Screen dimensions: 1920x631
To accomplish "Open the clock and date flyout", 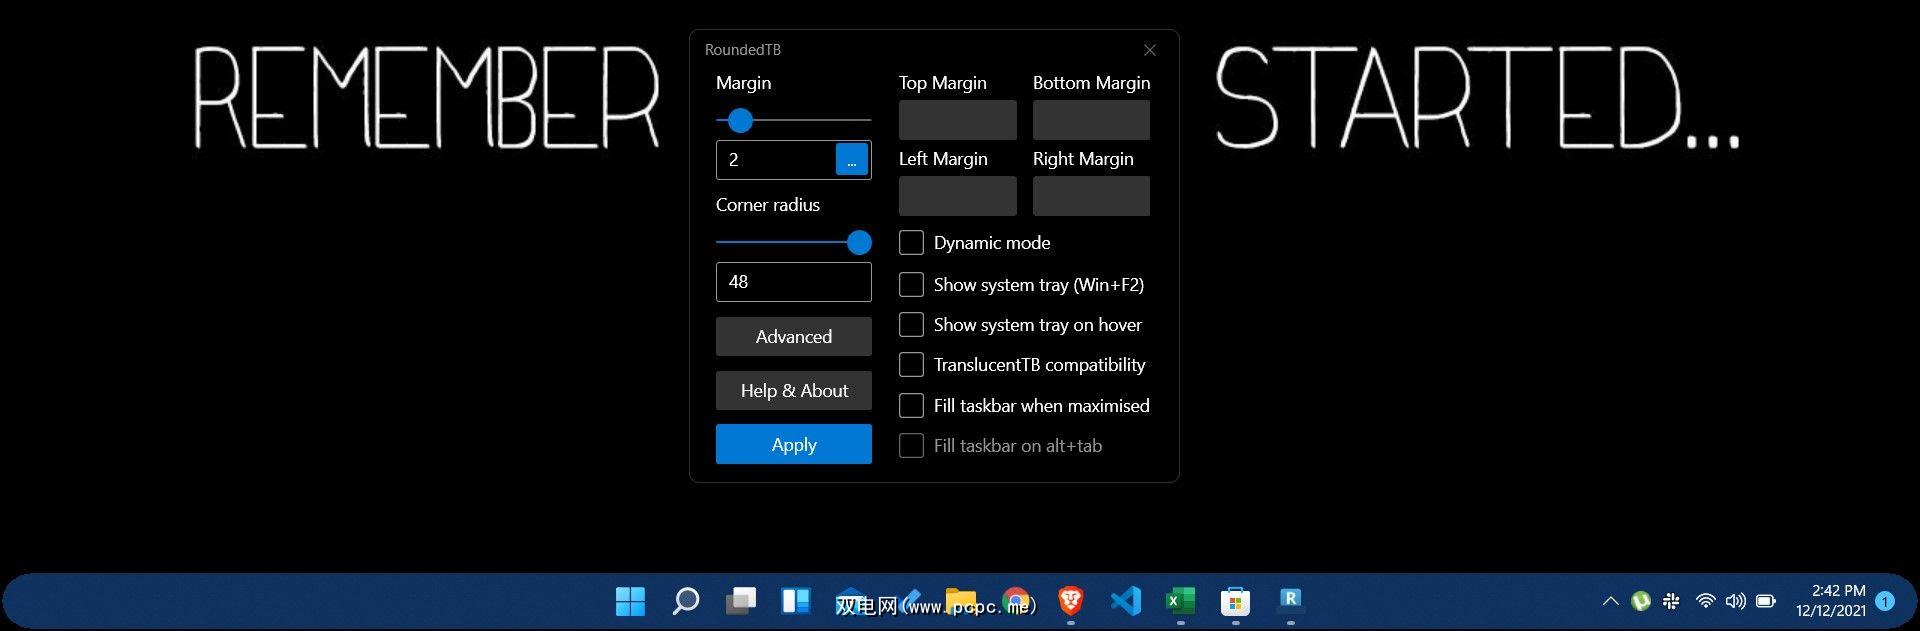I will point(1830,601).
